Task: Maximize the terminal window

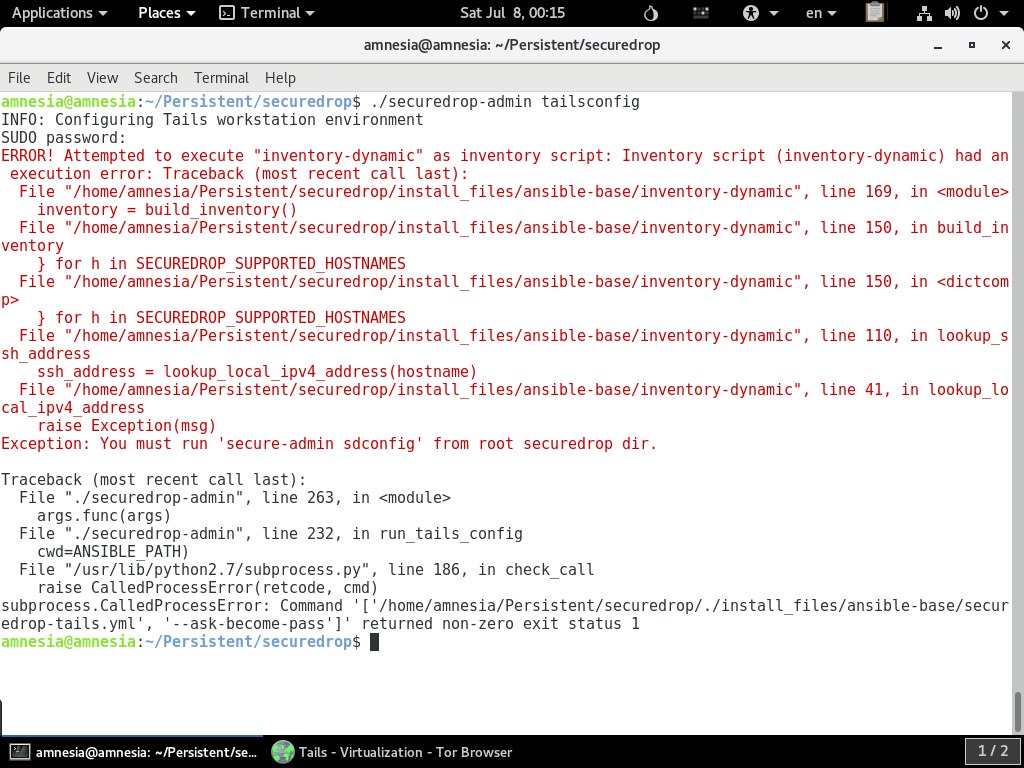Action: point(972,45)
